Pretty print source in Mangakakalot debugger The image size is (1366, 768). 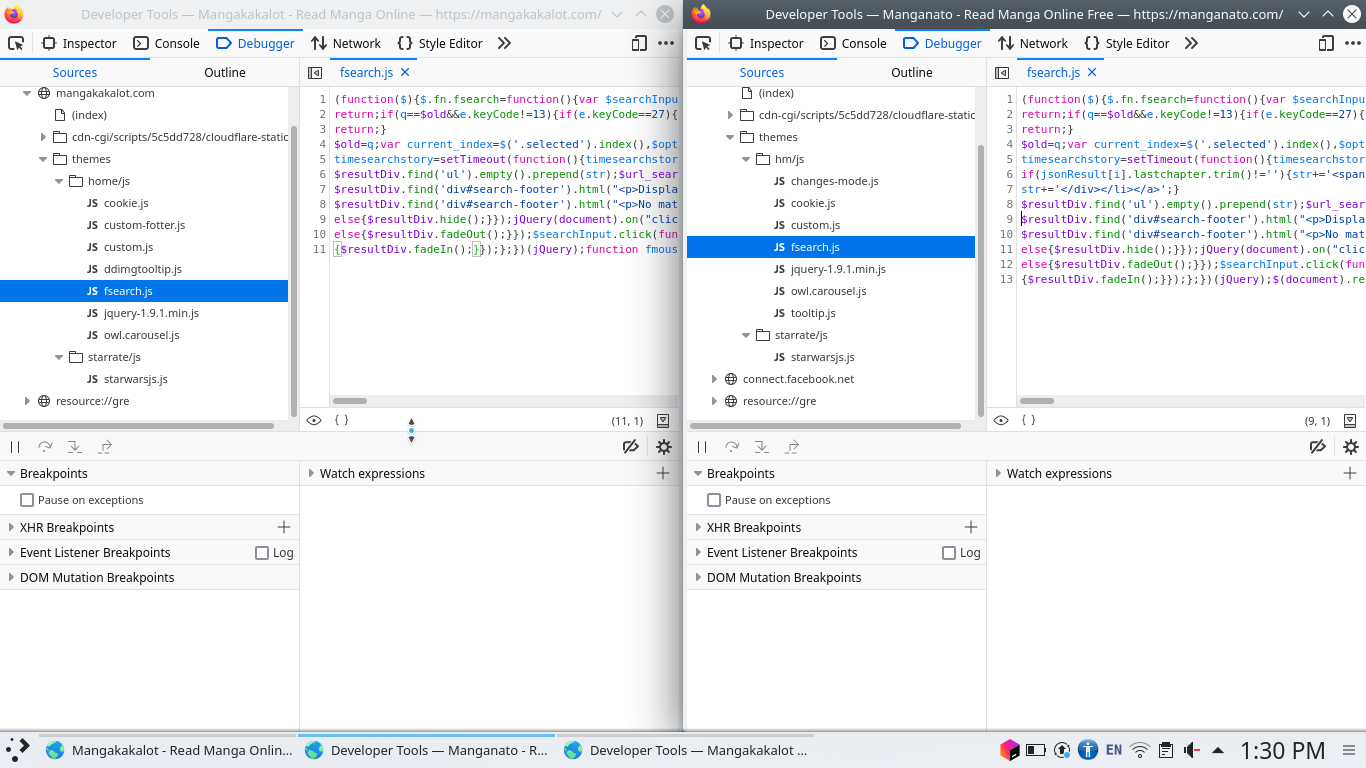point(341,421)
